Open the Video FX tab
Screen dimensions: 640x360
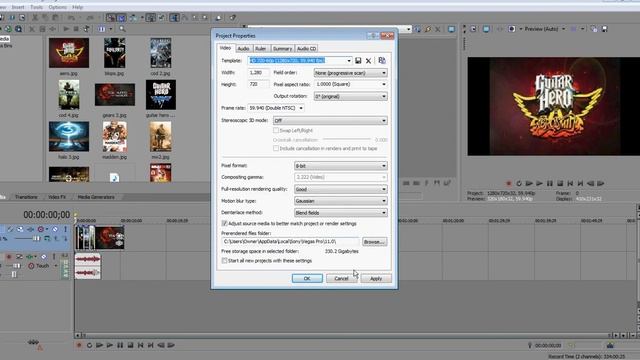(57, 197)
